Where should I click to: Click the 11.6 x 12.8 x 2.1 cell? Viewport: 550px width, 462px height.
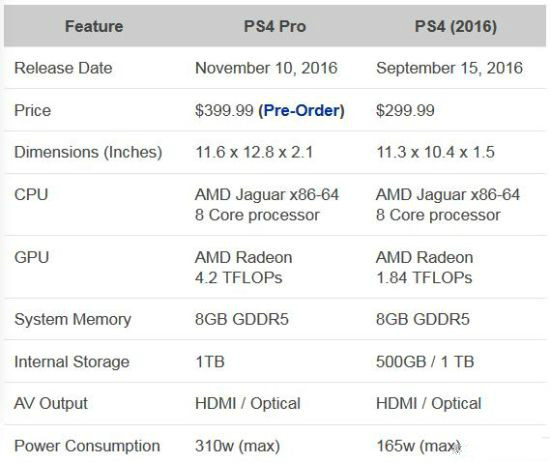(254, 153)
